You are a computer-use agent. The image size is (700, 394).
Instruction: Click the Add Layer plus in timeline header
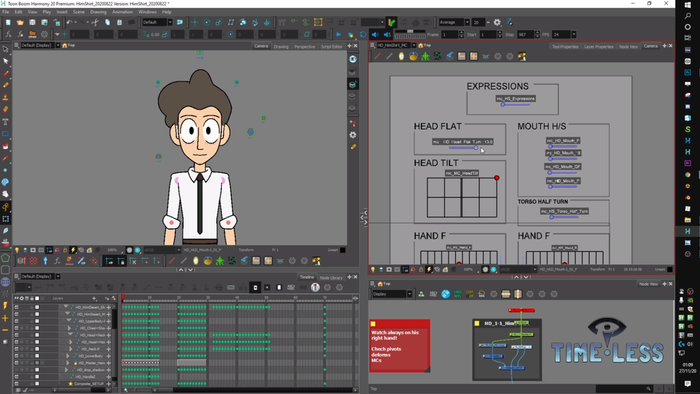click(x=94, y=299)
